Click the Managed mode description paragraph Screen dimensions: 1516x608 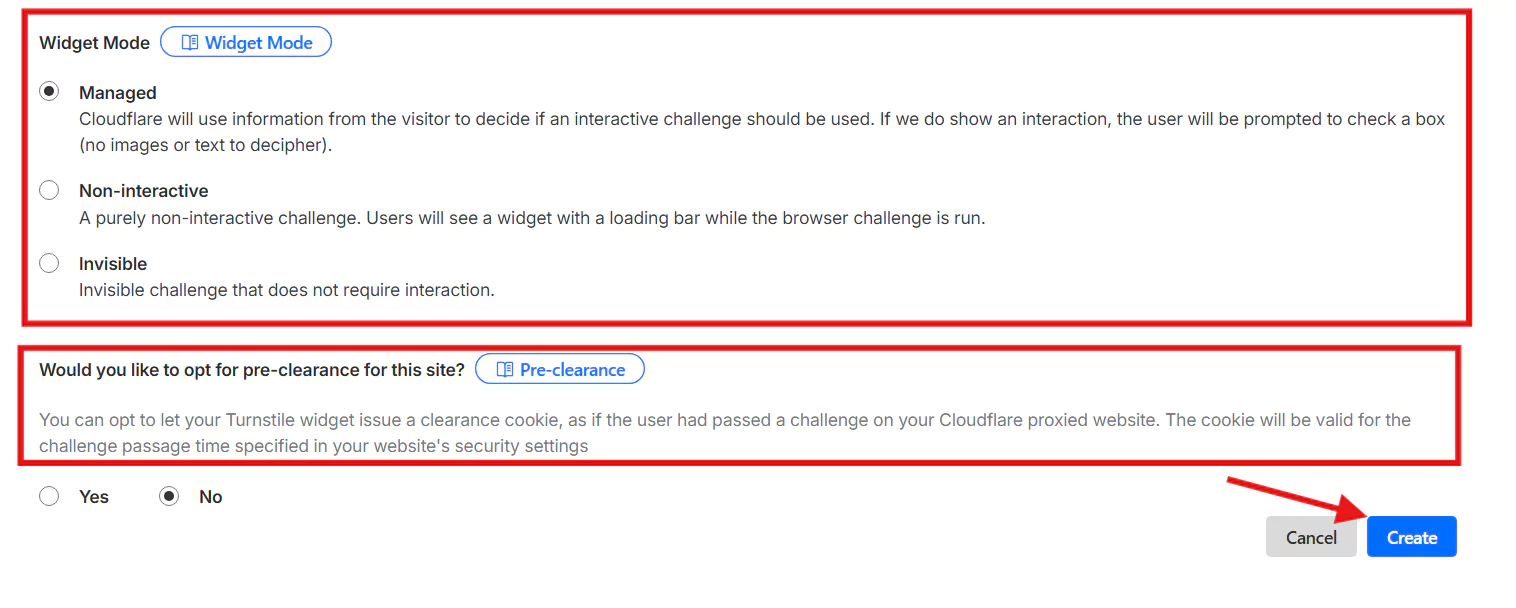coord(760,132)
